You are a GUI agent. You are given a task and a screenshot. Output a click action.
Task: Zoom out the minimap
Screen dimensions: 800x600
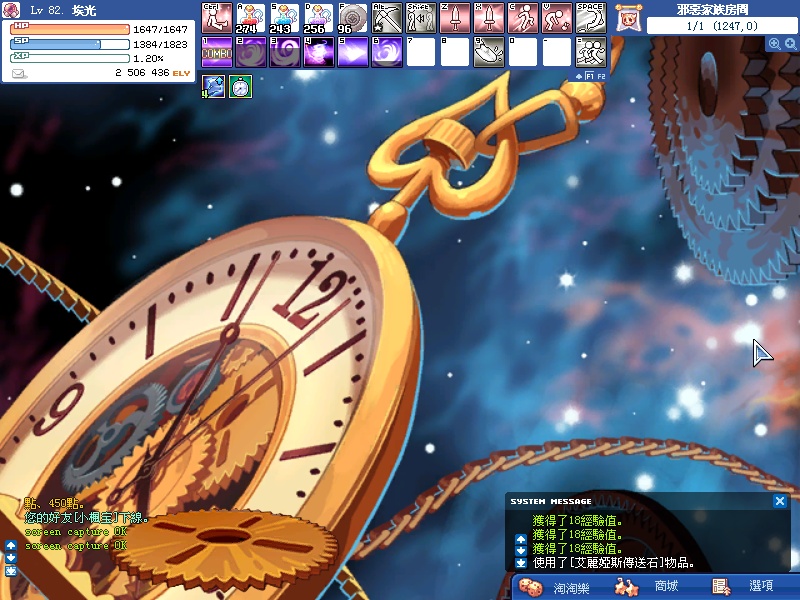pos(791,44)
